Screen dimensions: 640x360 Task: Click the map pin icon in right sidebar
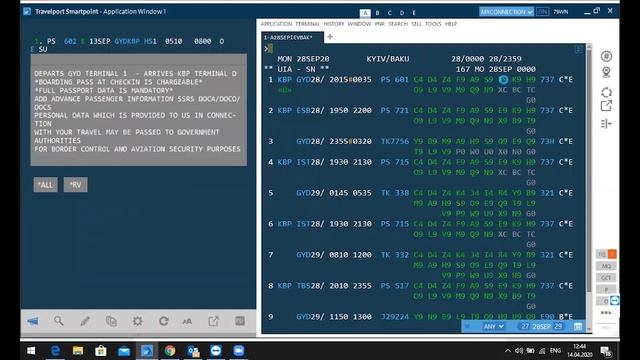coord(606,73)
